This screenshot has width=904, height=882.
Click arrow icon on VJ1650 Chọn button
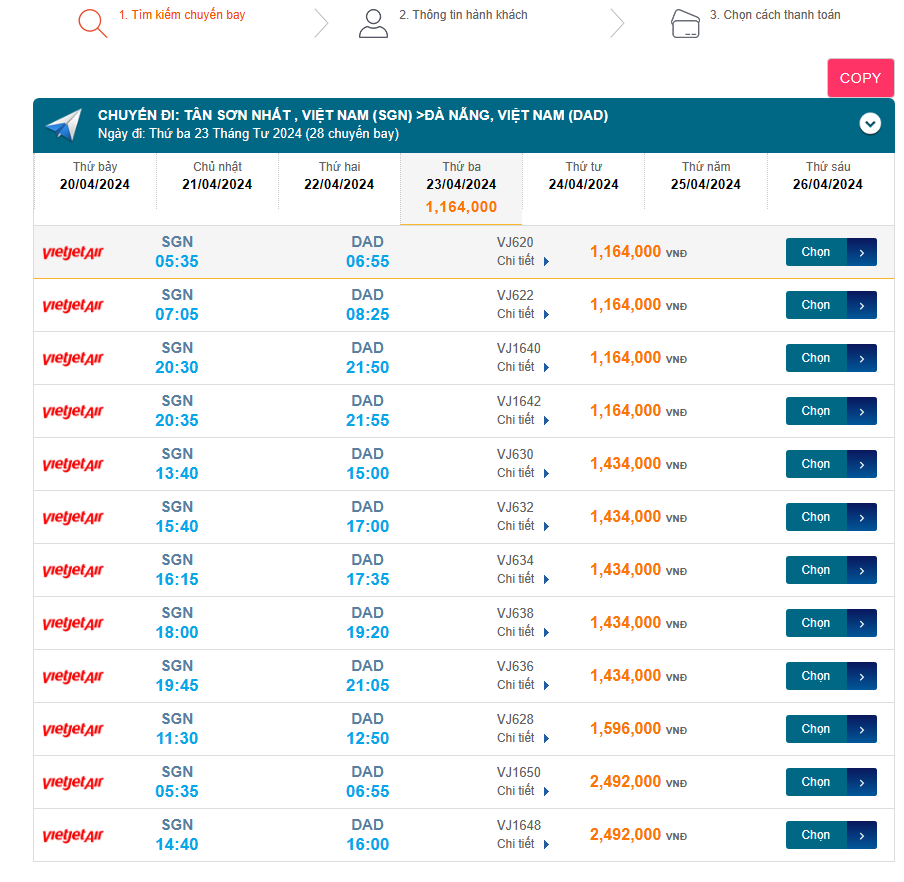click(x=862, y=782)
